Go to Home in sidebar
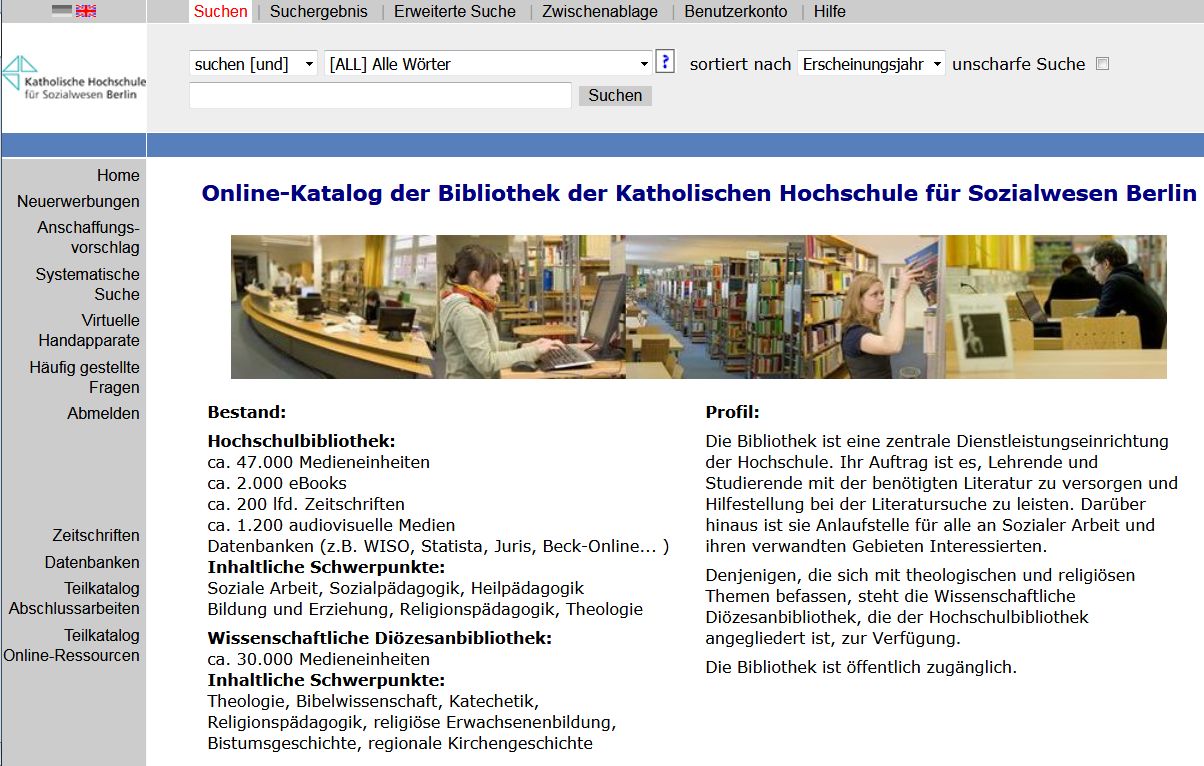The width and height of the screenshot is (1204, 766). (x=118, y=176)
